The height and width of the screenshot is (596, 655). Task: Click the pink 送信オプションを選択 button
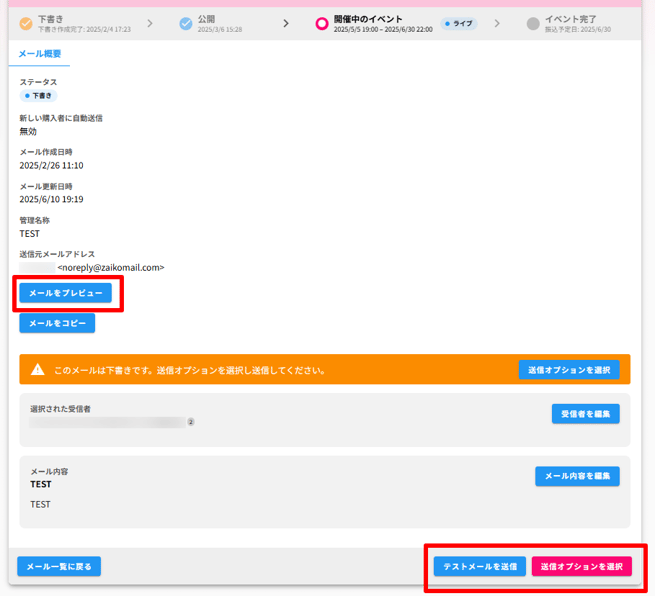pos(581,566)
